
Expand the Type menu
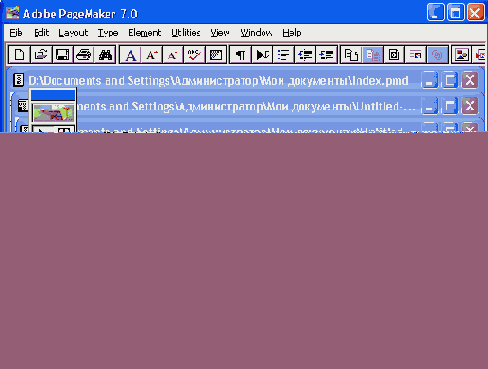pos(108,33)
